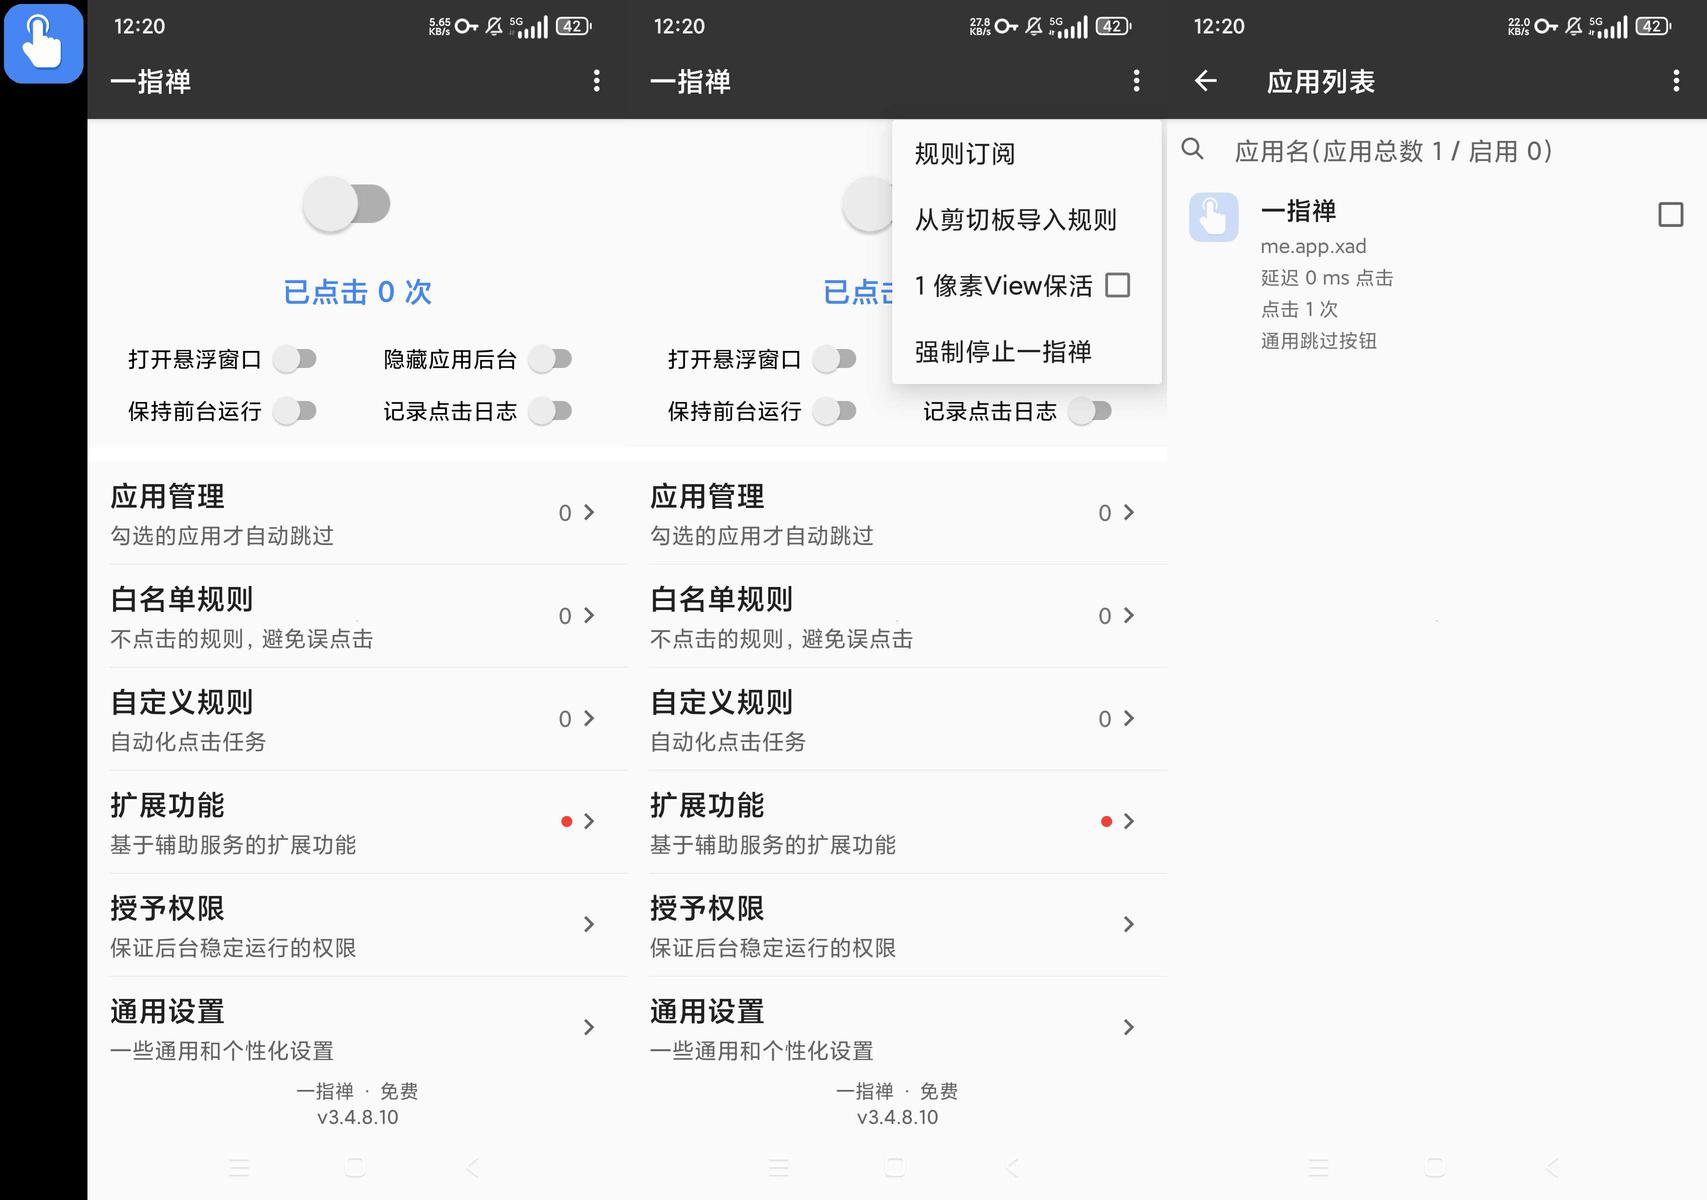The width and height of the screenshot is (1707, 1200).
Task: Click the battery indicator in left screen status bar
Action: (573, 27)
